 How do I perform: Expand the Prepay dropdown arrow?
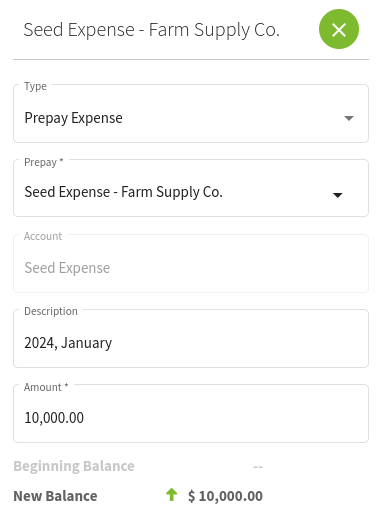[x=337, y=195]
